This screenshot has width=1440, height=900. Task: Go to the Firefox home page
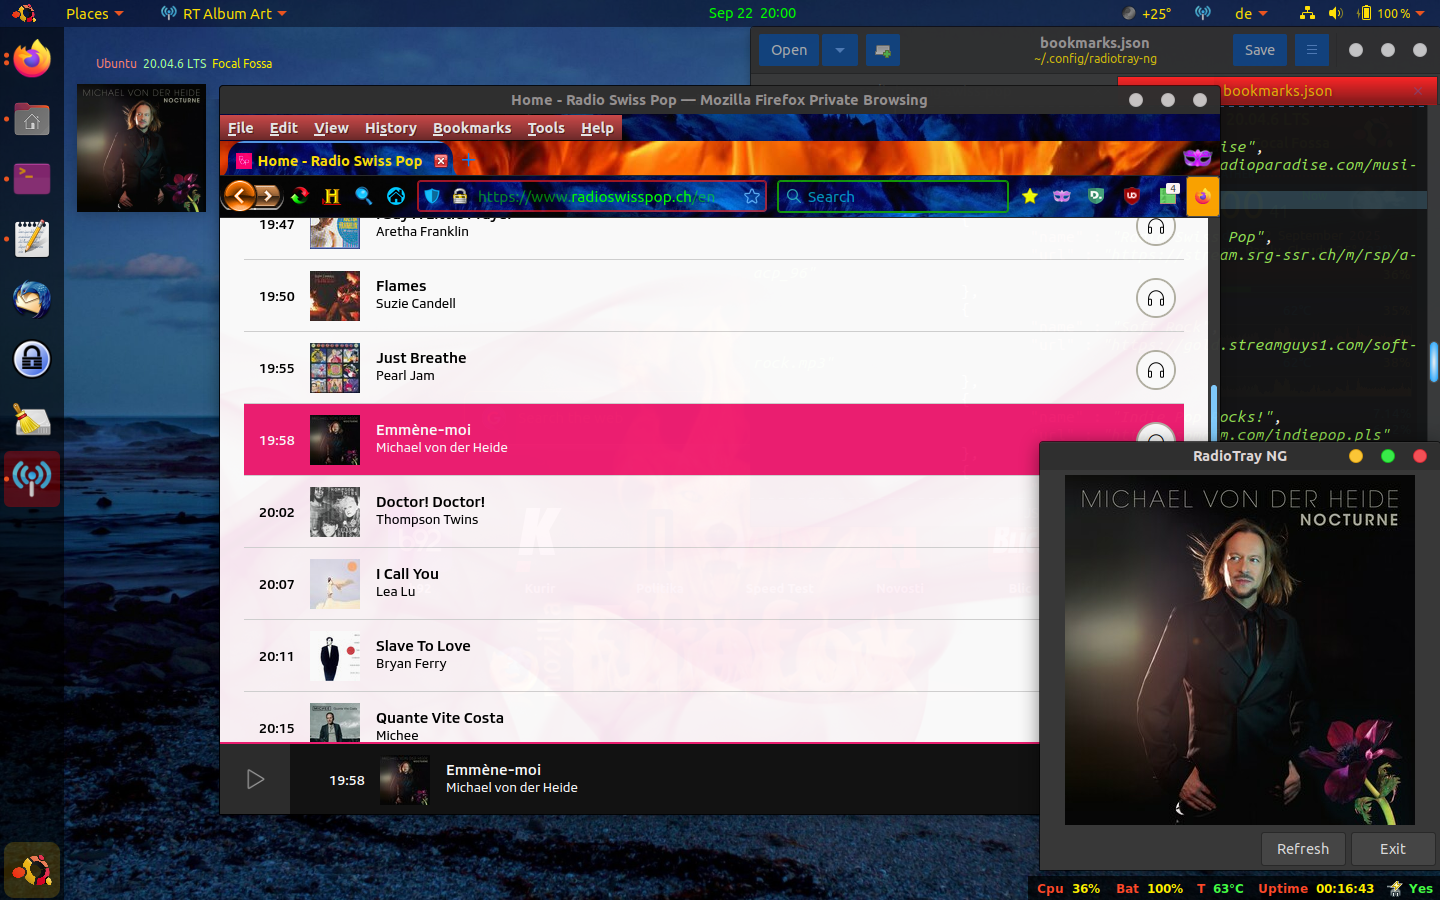click(396, 196)
